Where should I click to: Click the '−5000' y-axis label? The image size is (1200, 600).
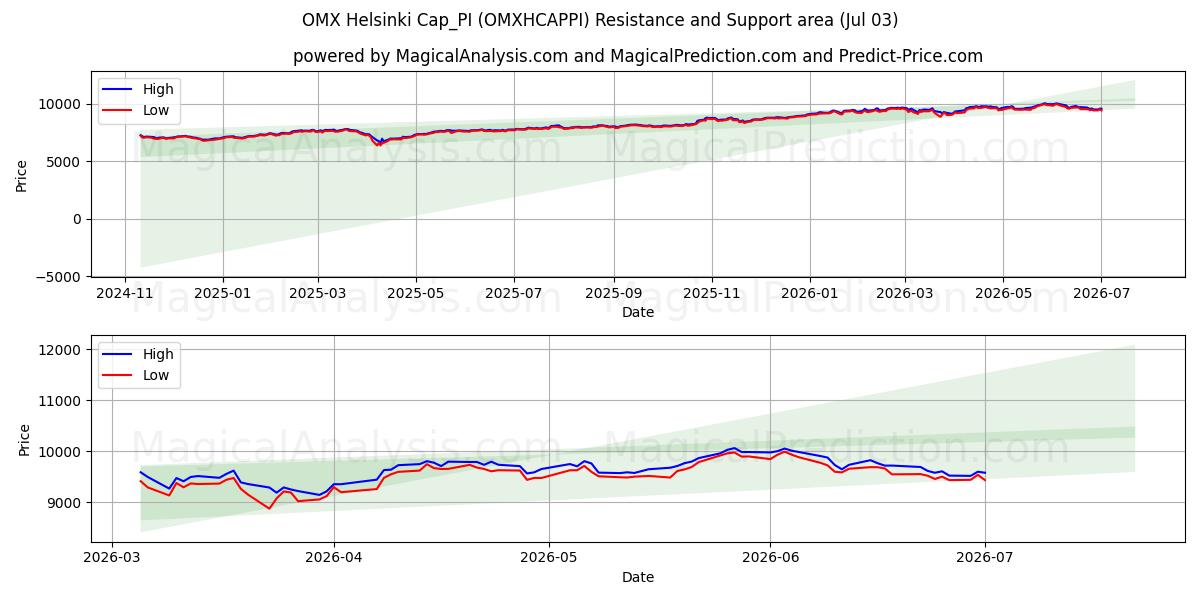tap(58, 277)
